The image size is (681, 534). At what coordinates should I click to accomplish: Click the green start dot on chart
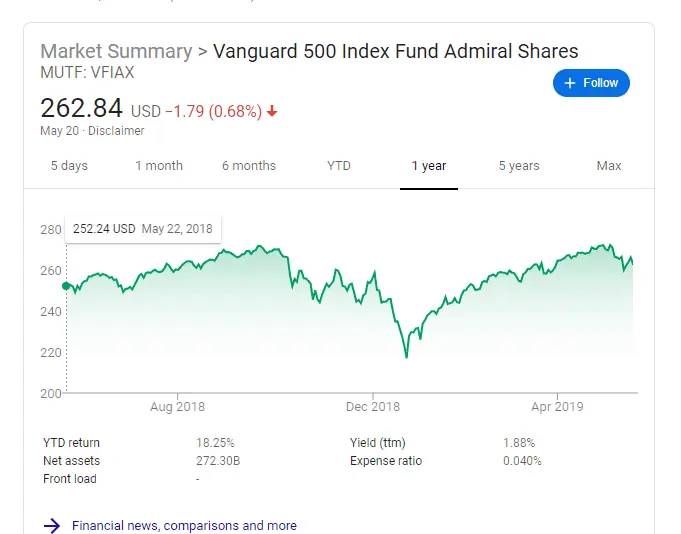pyautogui.click(x=66, y=286)
